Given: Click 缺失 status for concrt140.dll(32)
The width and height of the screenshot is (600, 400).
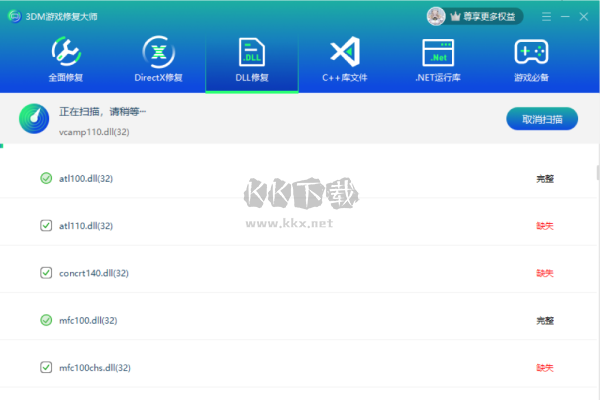Looking at the screenshot, I should coord(545,273).
